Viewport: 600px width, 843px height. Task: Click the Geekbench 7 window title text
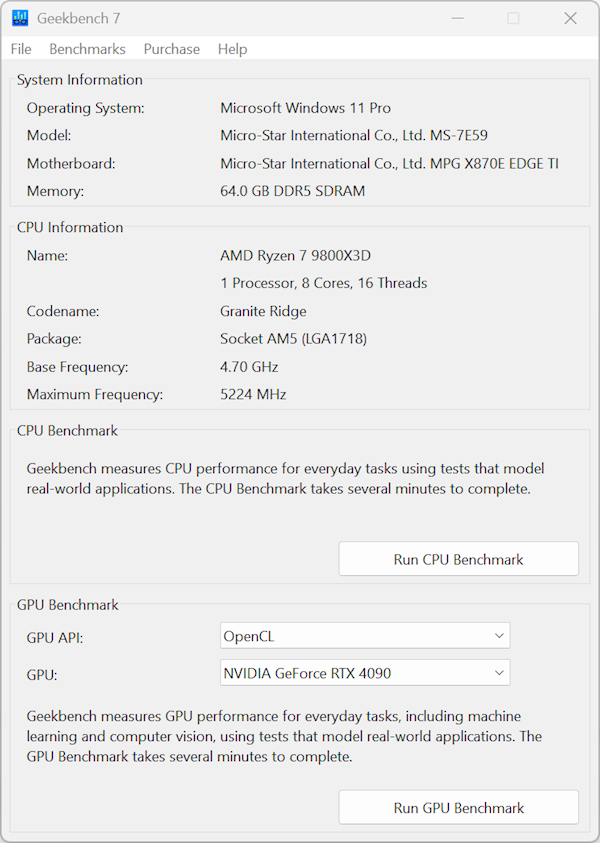[x=78, y=18]
